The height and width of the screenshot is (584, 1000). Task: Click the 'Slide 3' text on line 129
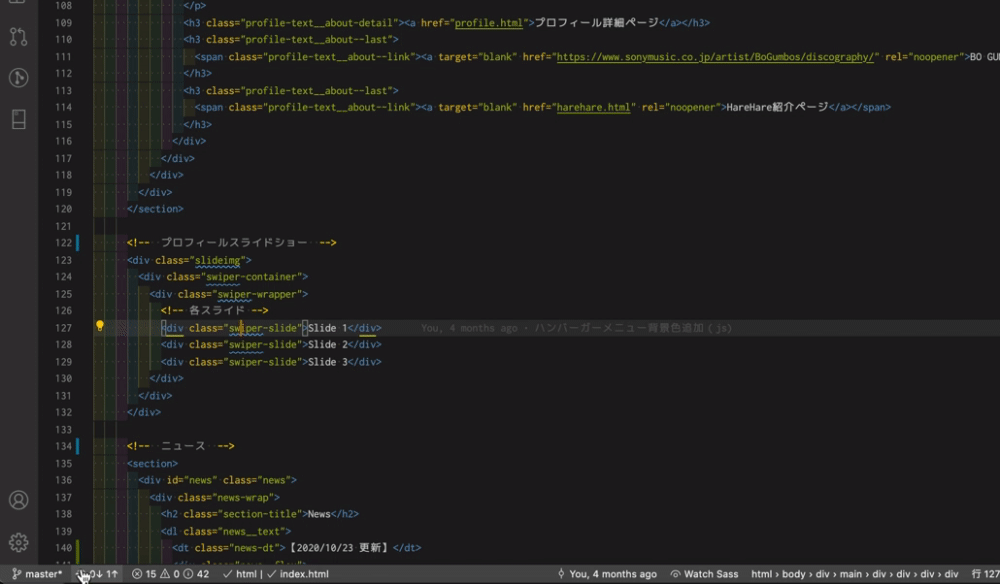(327, 361)
